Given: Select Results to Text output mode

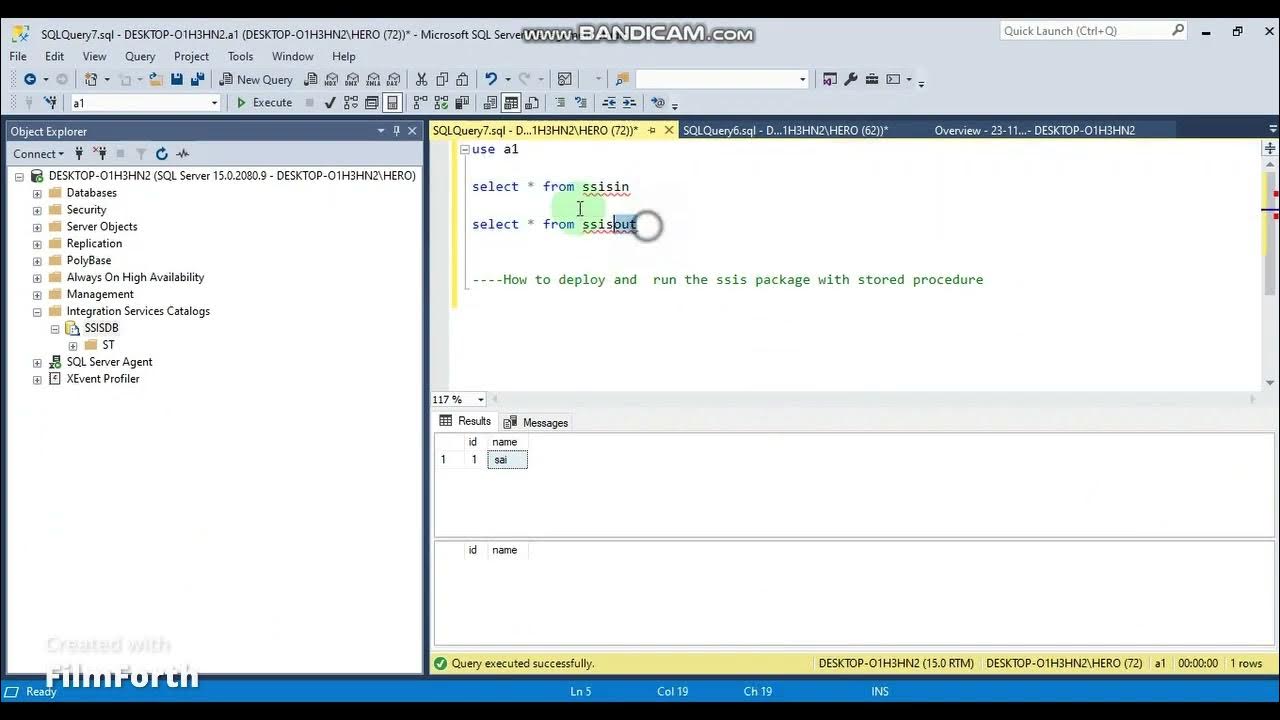Looking at the screenshot, I should (490, 102).
